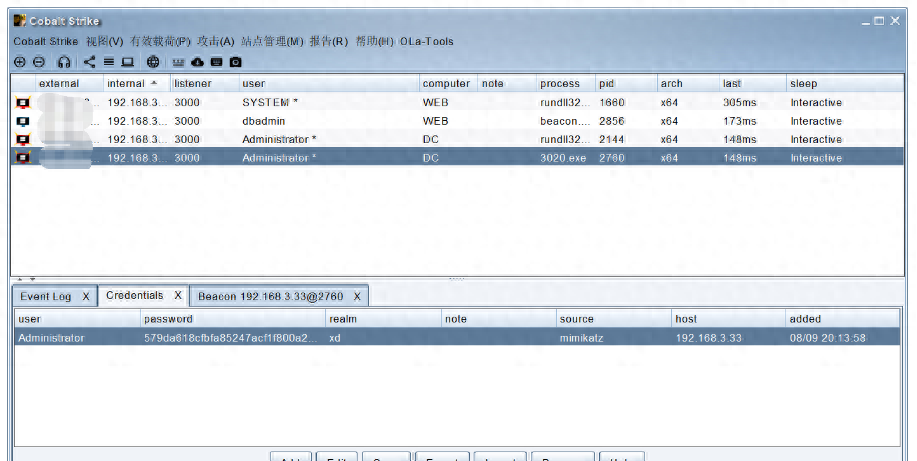The width and height of the screenshot is (917, 461).
Task: Sort credentials by realm column header
Action: click(384, 319)
